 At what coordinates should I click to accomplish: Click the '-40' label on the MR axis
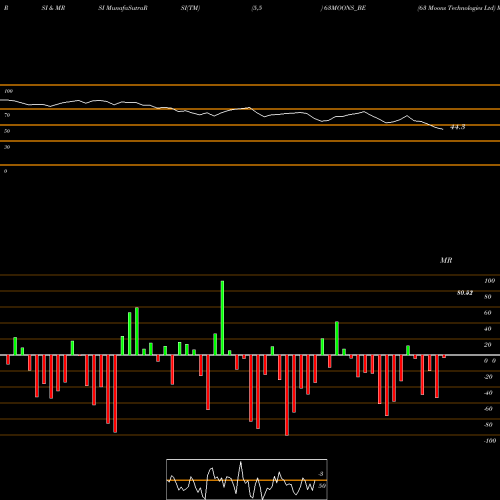[x=488, y=393]
